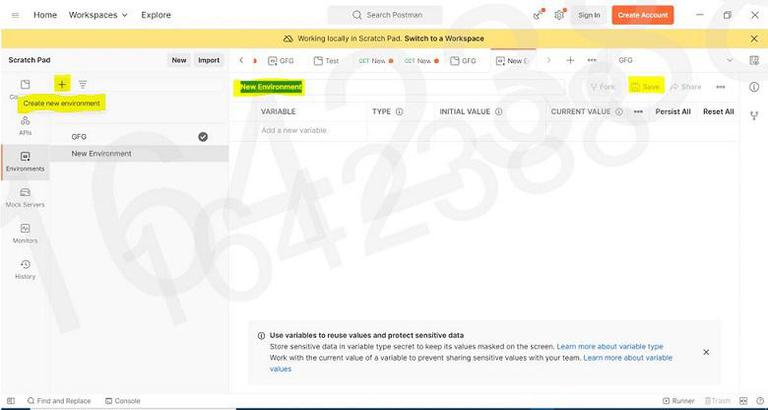Screen dimensions: 768x410
Task: Dismiss the Scratch Pad yellow banner
Action: (x=754, y=38)
